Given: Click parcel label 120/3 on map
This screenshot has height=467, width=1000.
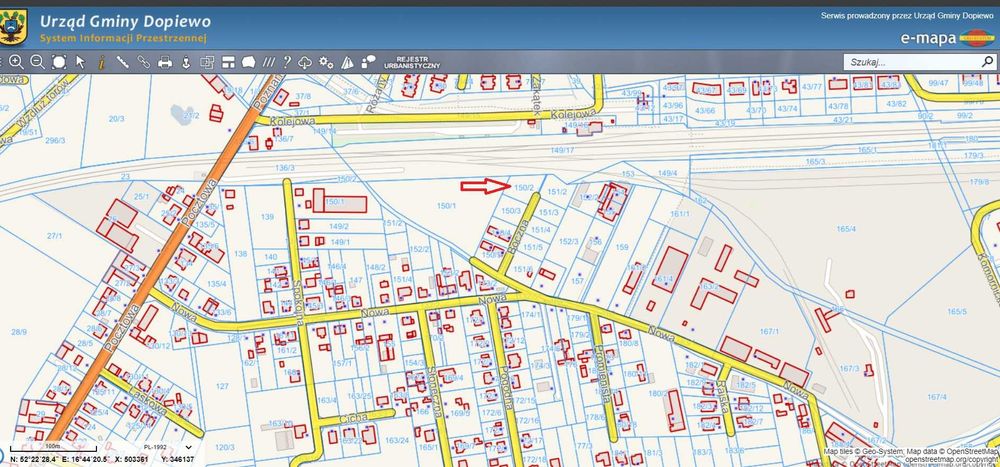Looking at the screenshot, I should coord(224,447).
